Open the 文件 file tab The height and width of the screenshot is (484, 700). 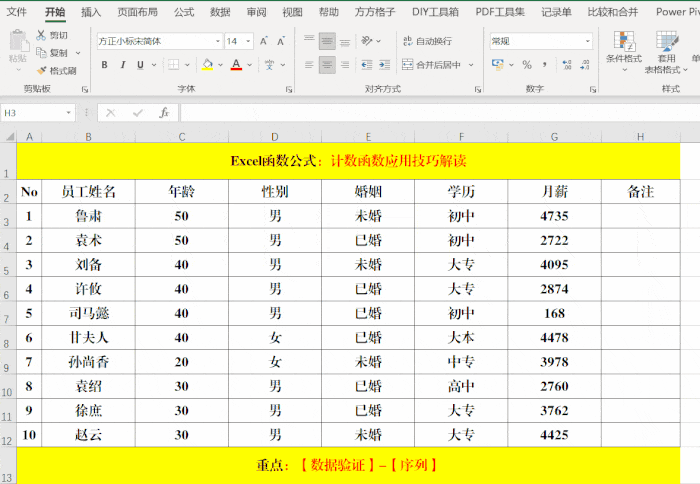coord(17,12)
